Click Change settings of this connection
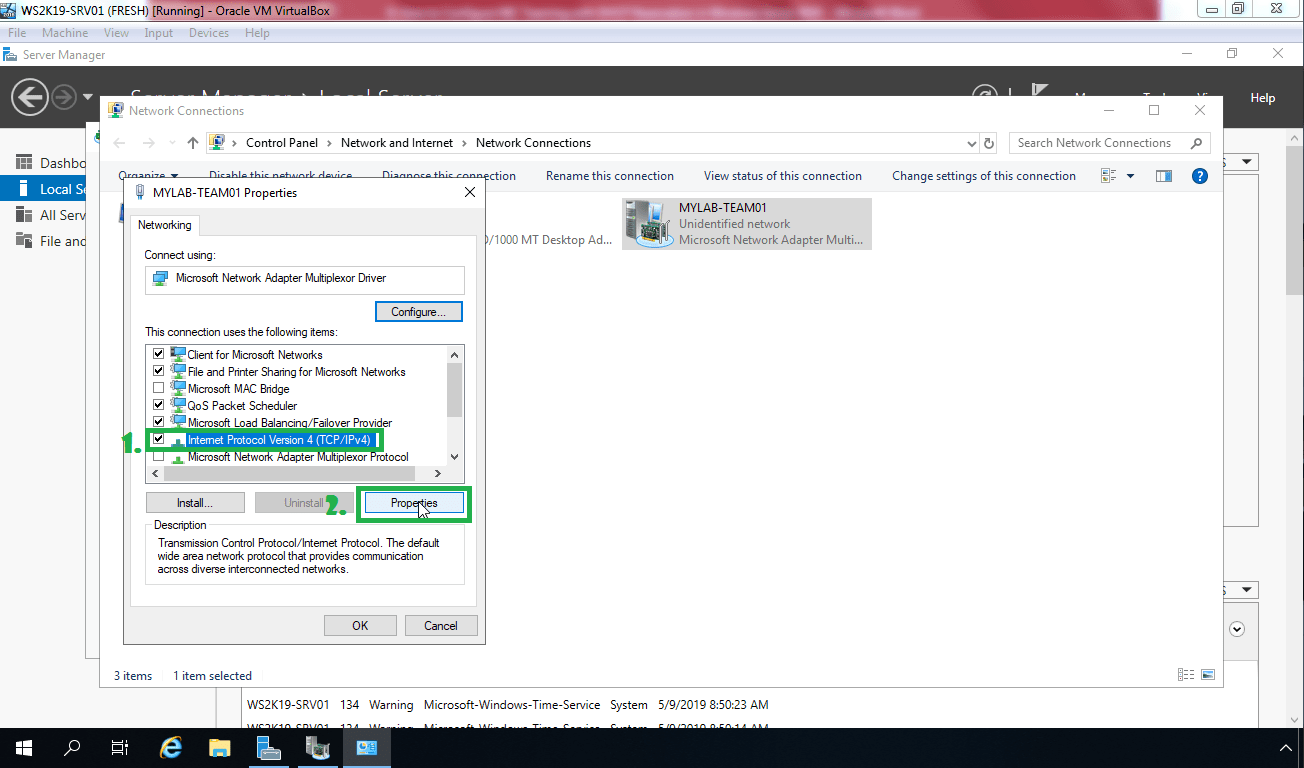Screen dimensions: 1304x768 click(984, 176)
